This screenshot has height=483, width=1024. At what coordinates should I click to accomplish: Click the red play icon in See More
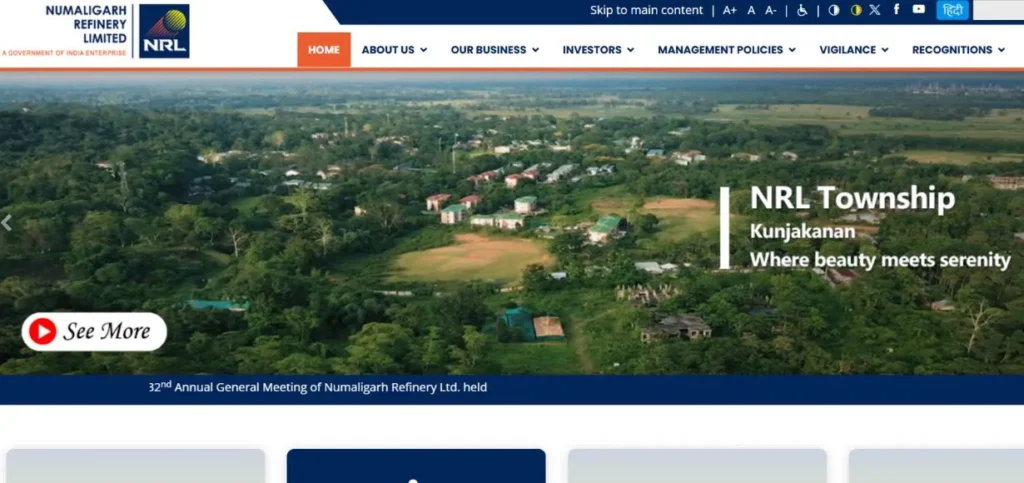[x=42, y=332]
